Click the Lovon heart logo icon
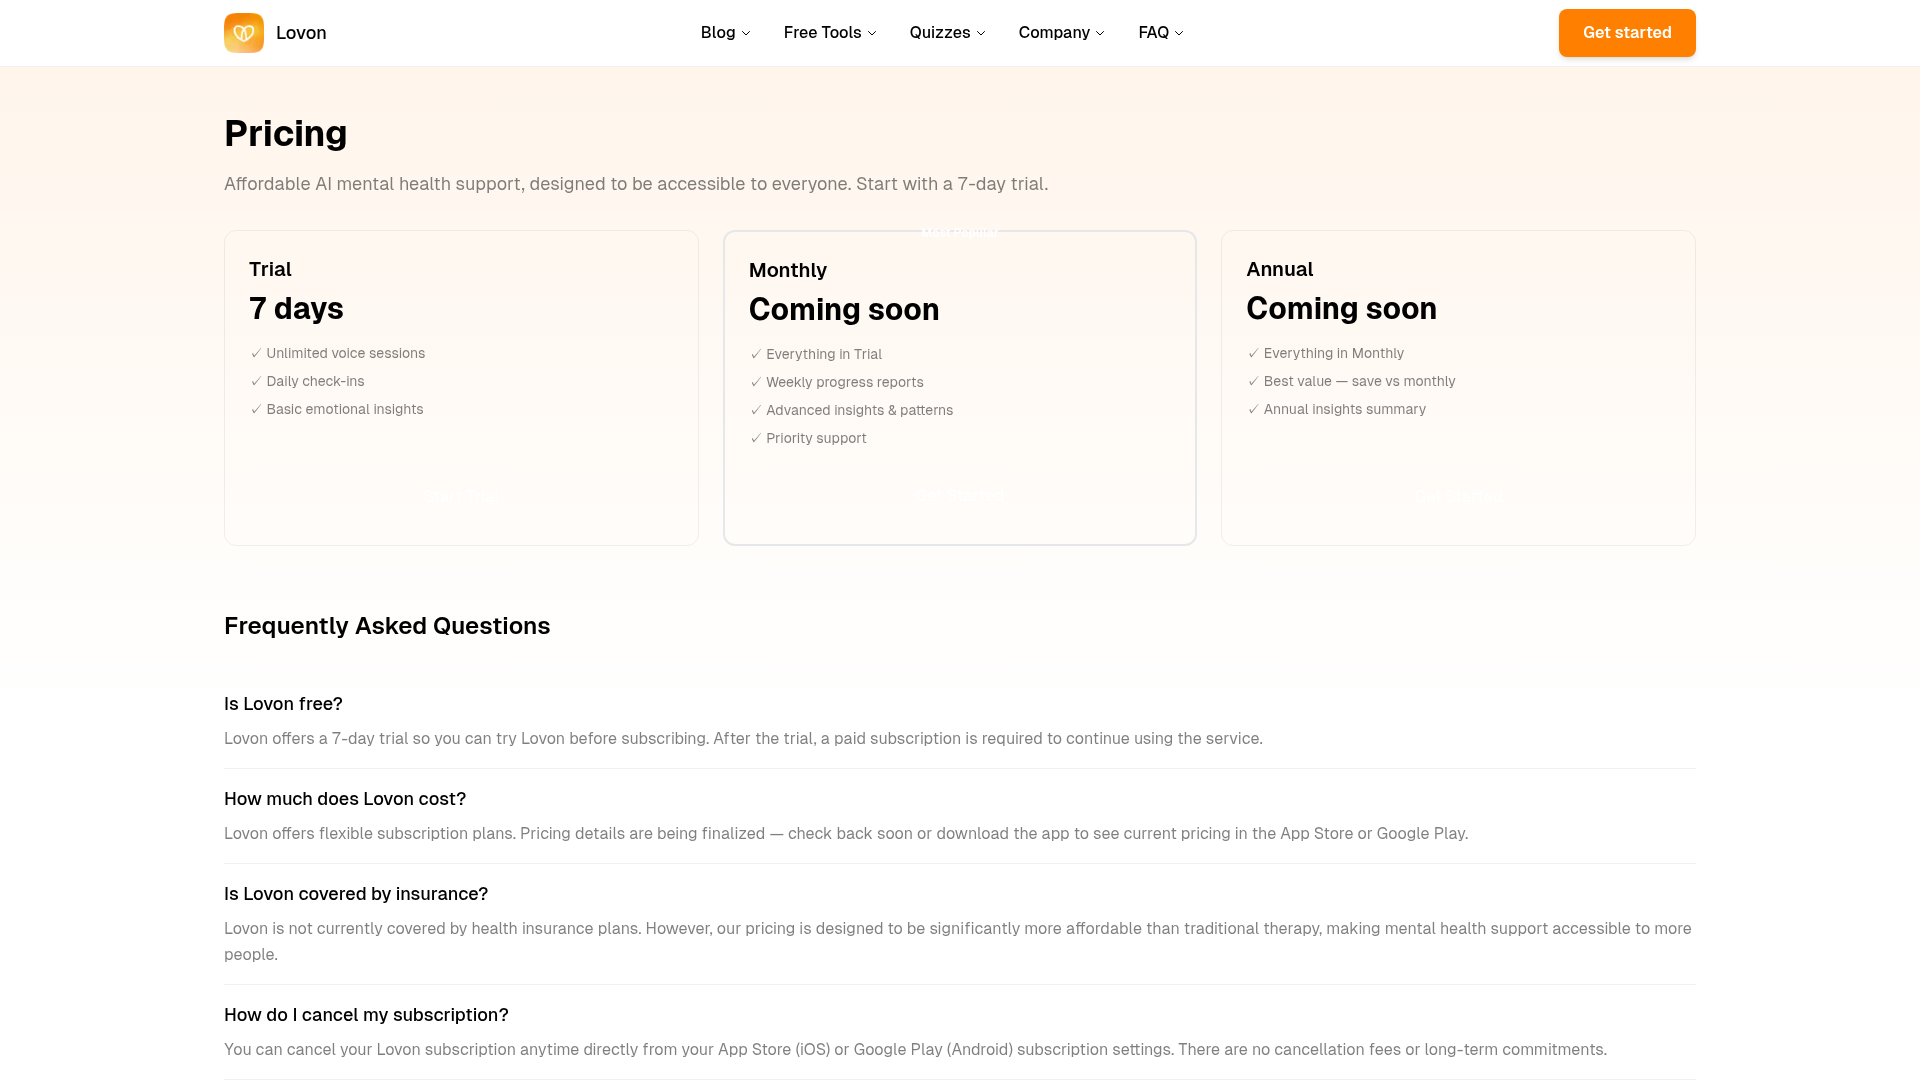1920x1080 pixels. (x=244, y=33)
